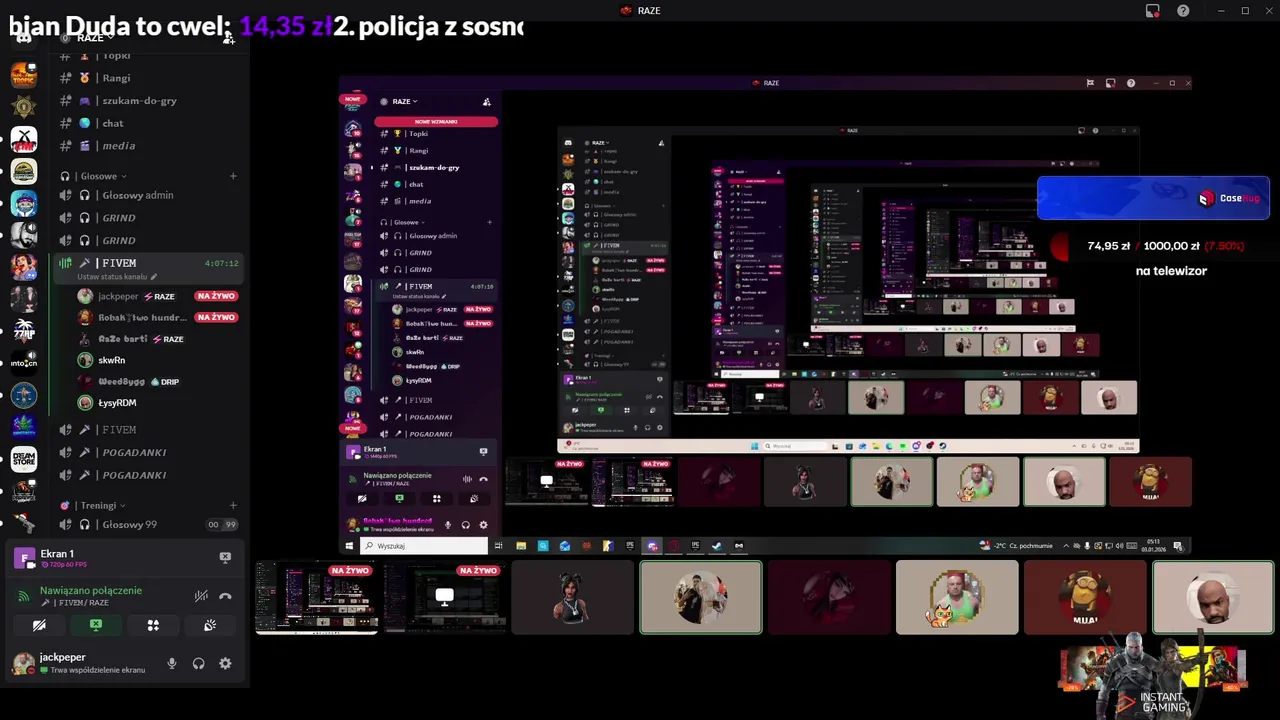Select the yellow minion MUA tile
Viewport: 1280px width, 720px height.
pos(1085,598)
